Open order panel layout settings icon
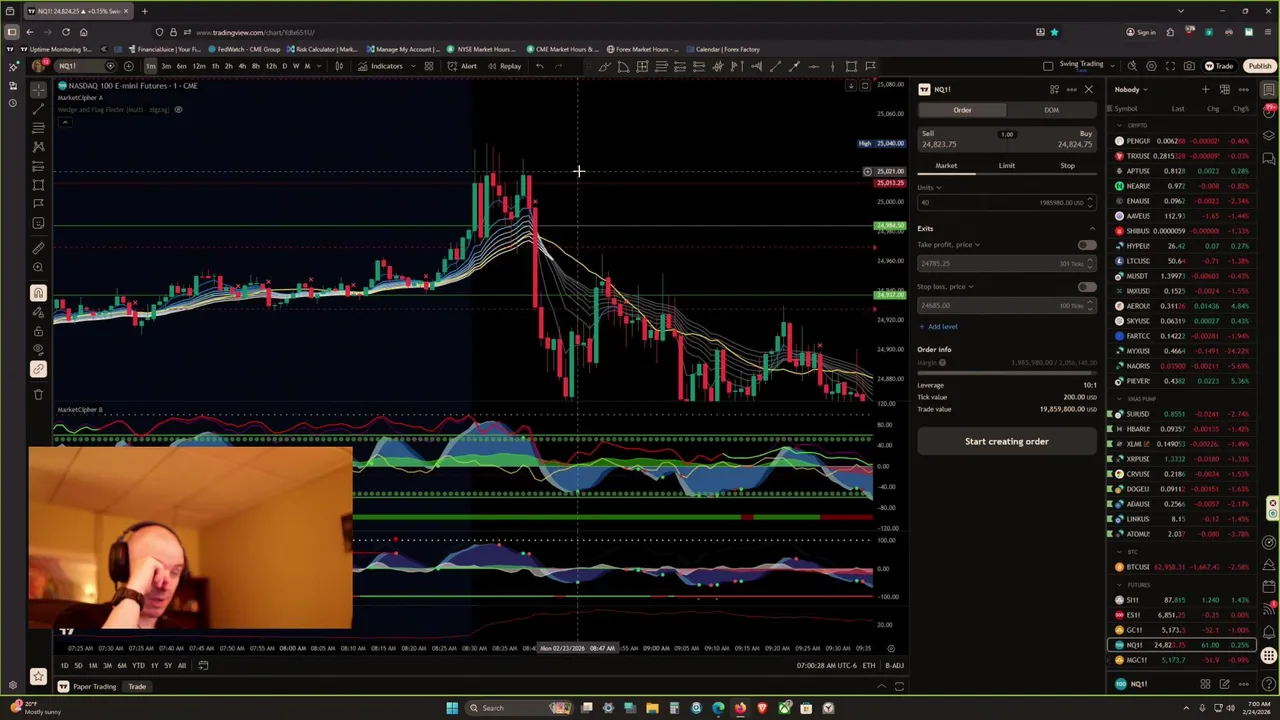This screenshot has width=1280, height=720. (1054, 89)
